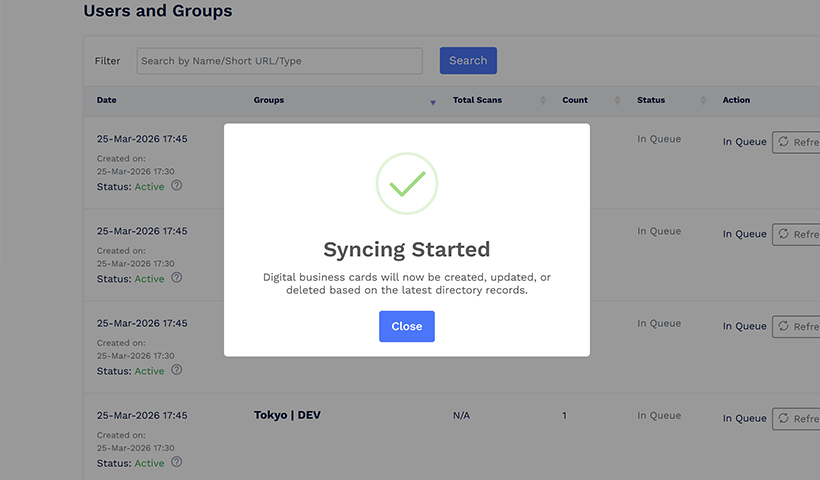Viewport: 820px width, 480px height.
Task: Open Status help icon in first row
Action: [177, 186]
